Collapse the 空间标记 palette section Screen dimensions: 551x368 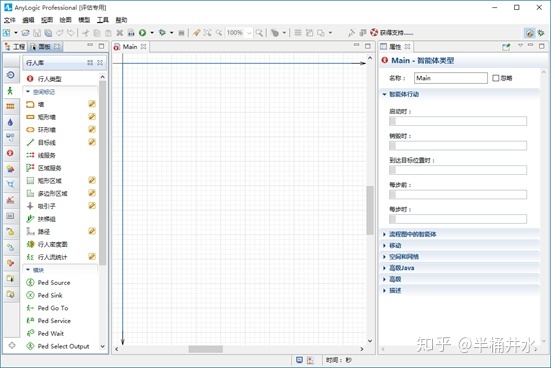coord(28,92)
